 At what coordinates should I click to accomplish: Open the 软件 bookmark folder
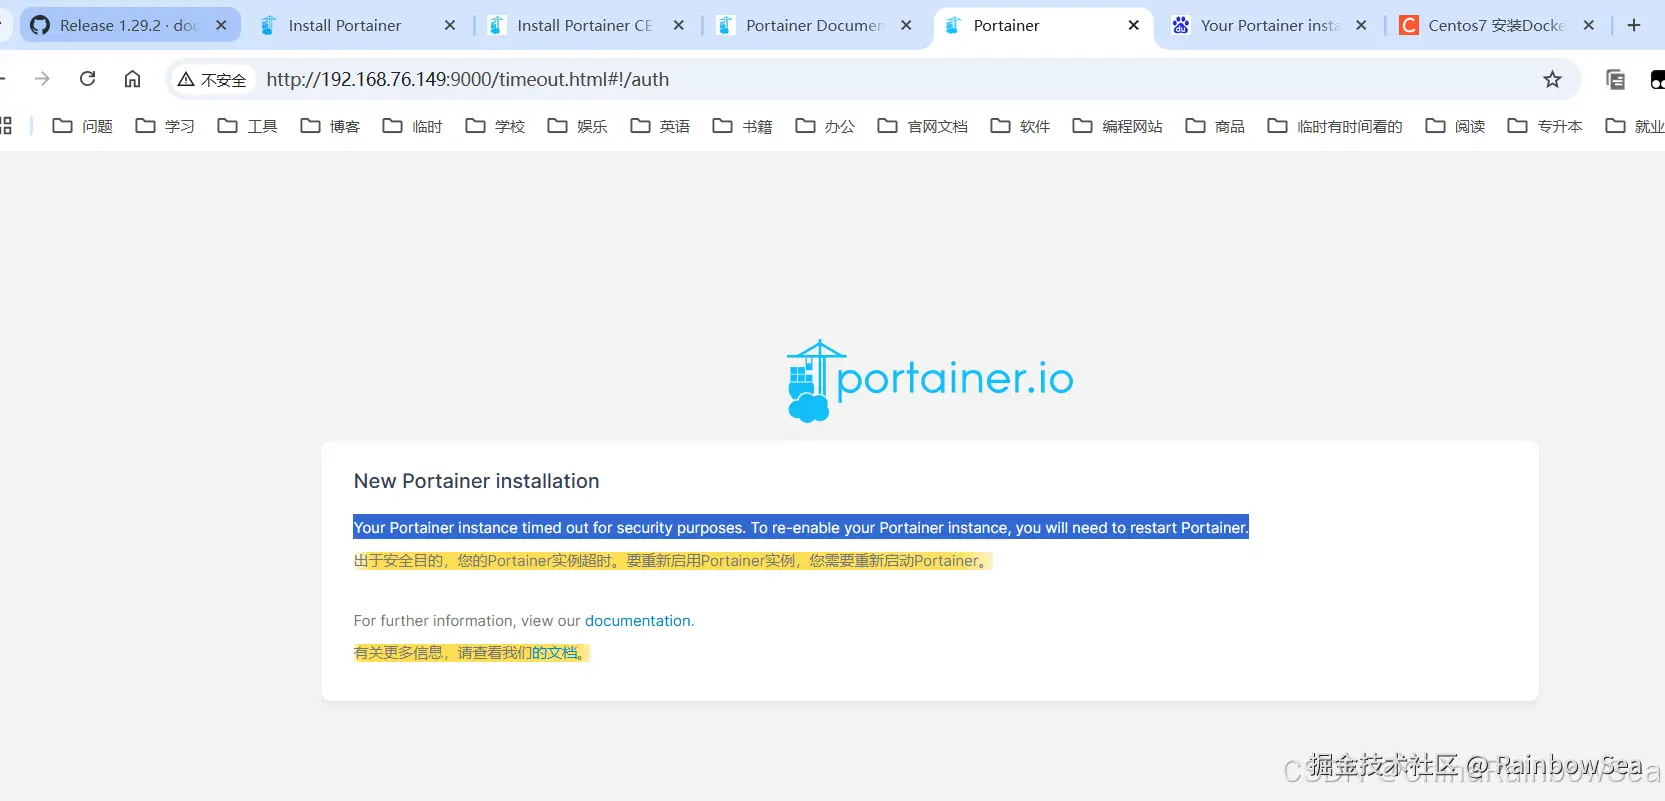1020,126
